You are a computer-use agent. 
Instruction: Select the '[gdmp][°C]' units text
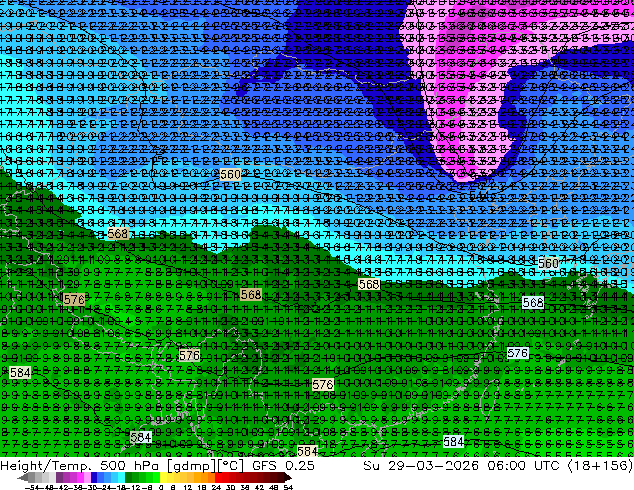coord(206,466)
